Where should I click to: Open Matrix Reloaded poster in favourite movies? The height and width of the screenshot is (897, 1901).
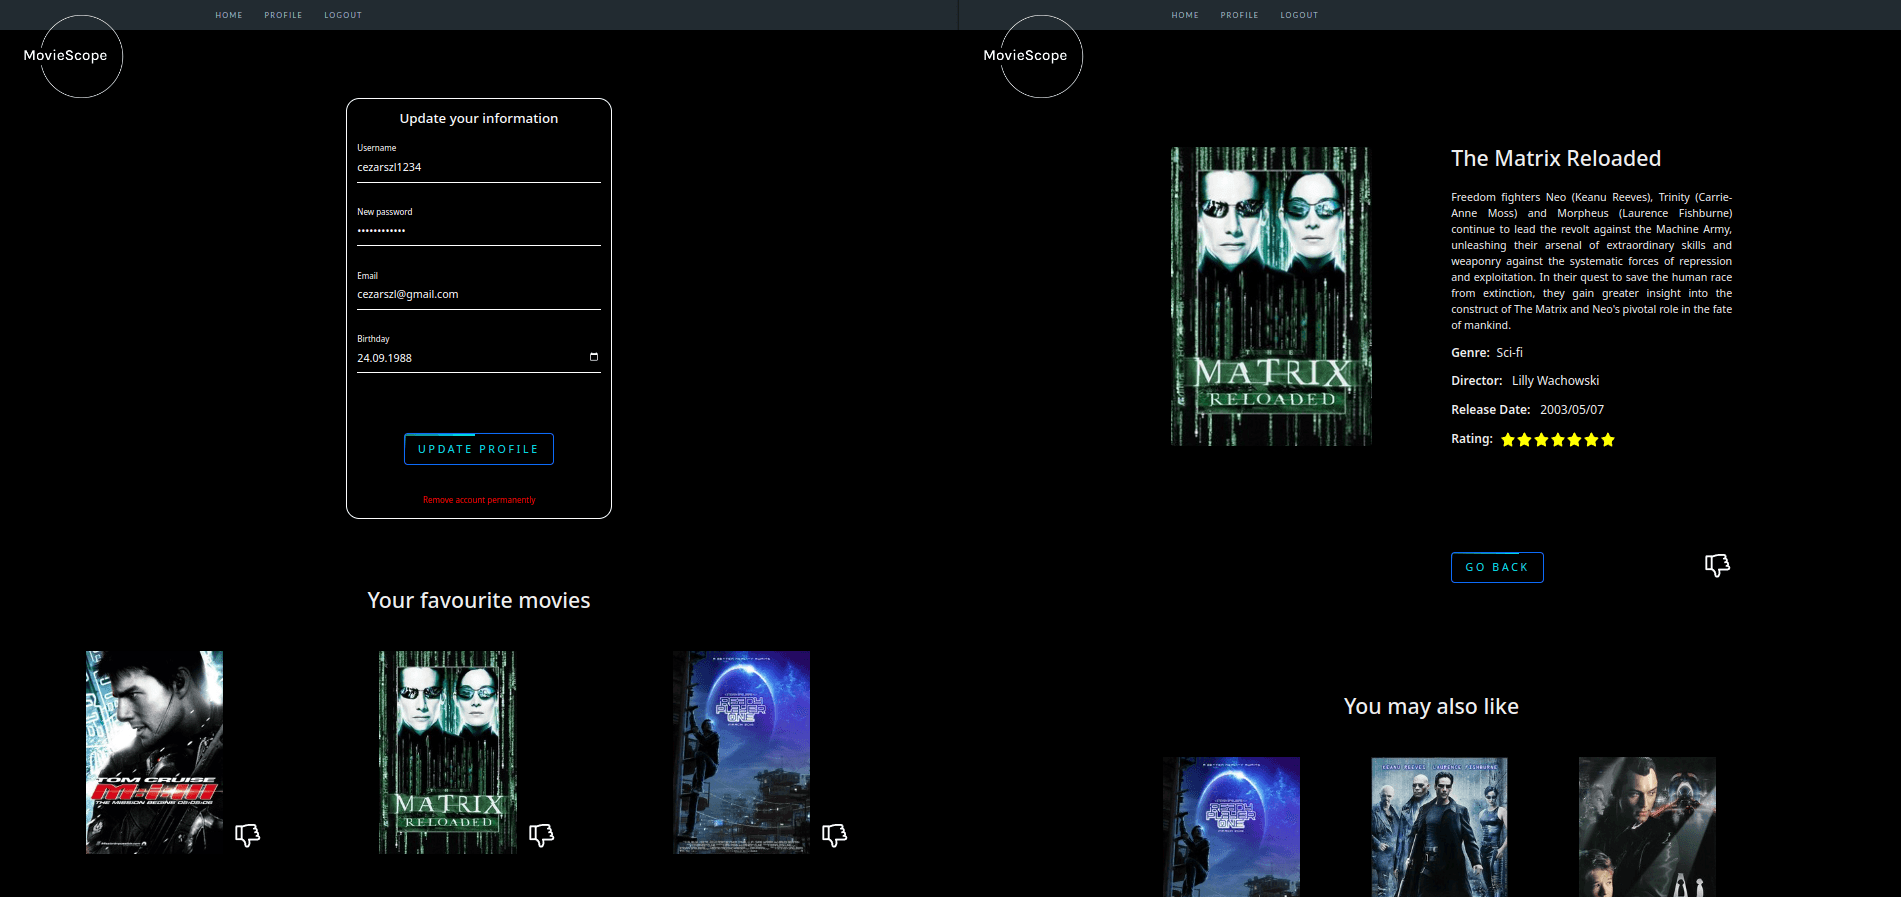[x=448, y=752]
